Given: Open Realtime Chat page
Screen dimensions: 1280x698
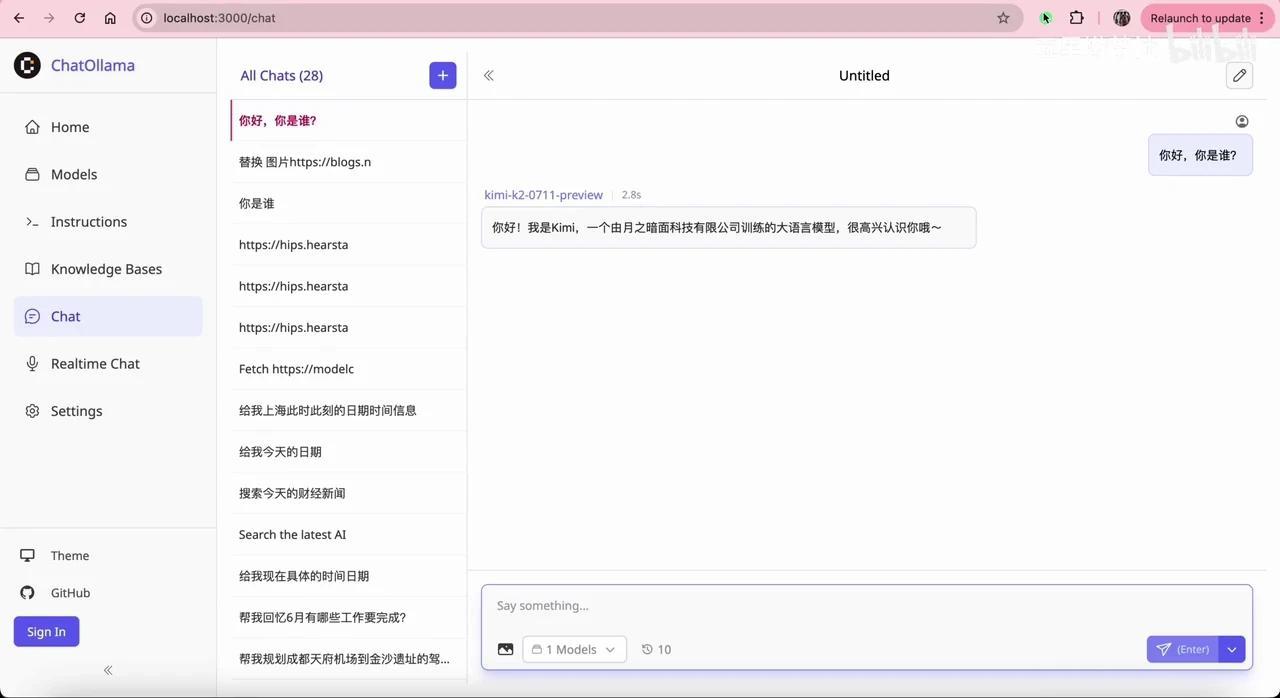Looking at the screenshot, I should [108, 364].
